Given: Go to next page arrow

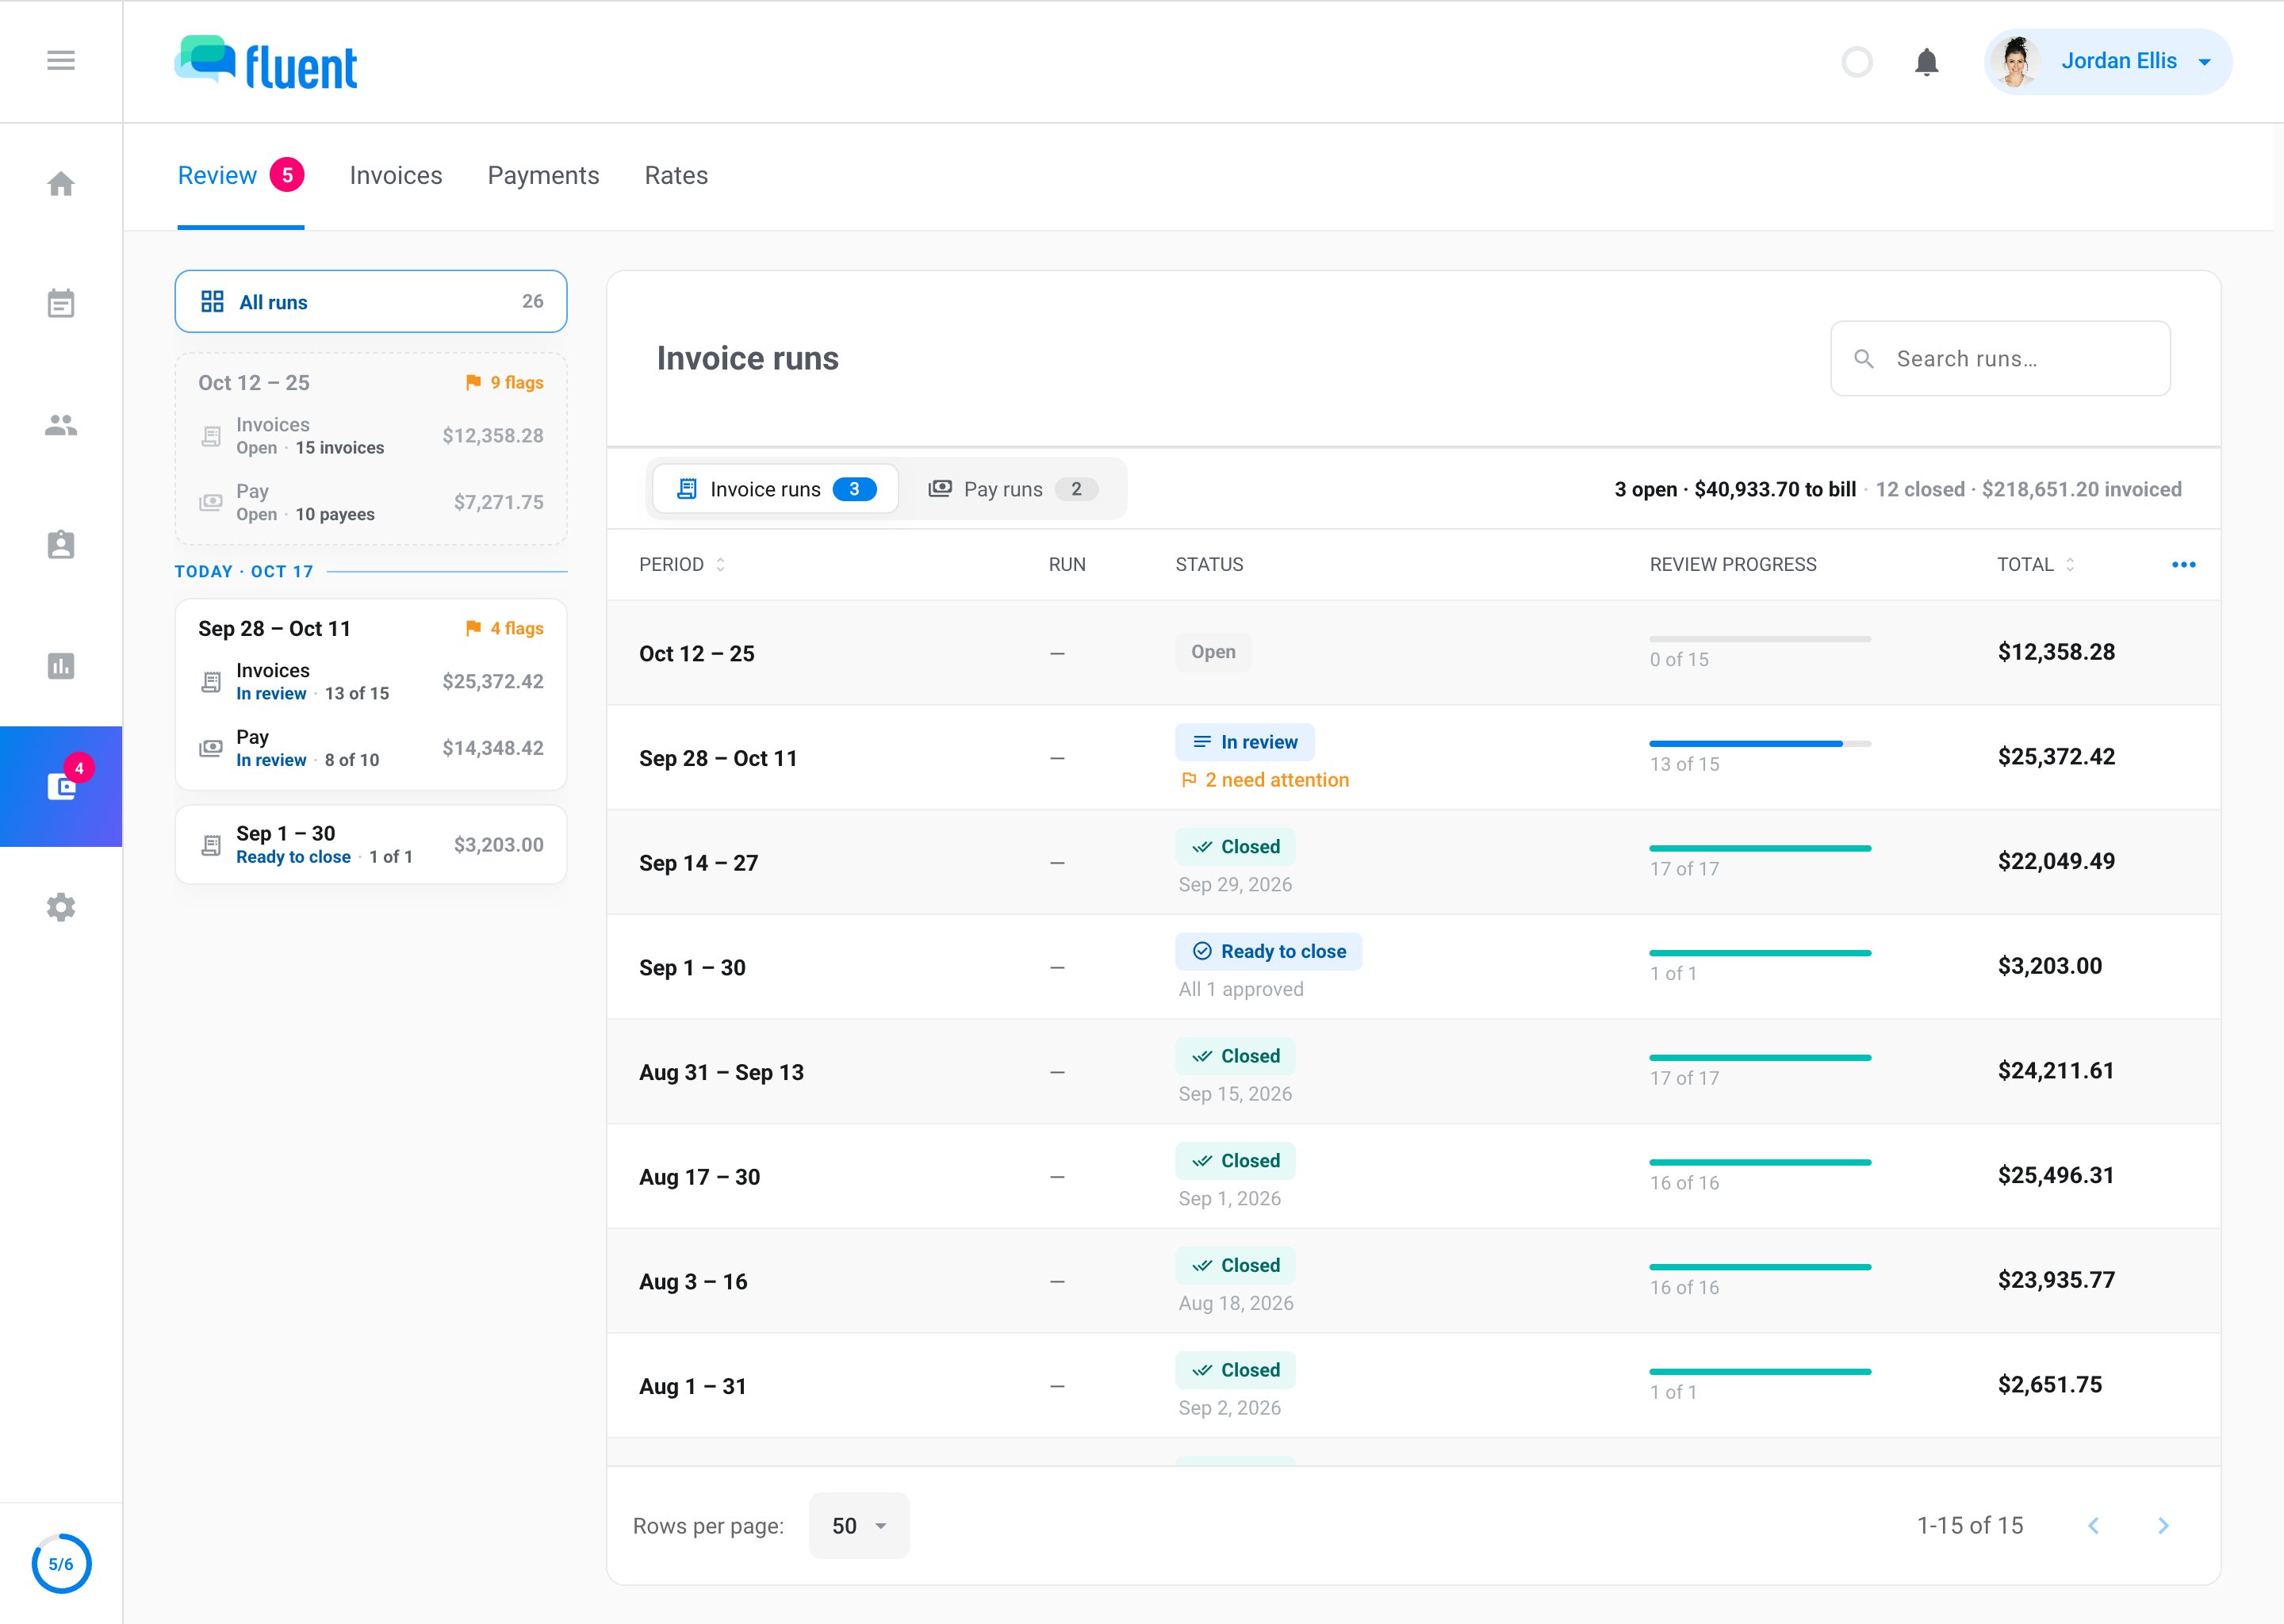Looking at the screenshot, I should coord(2163,1526).
